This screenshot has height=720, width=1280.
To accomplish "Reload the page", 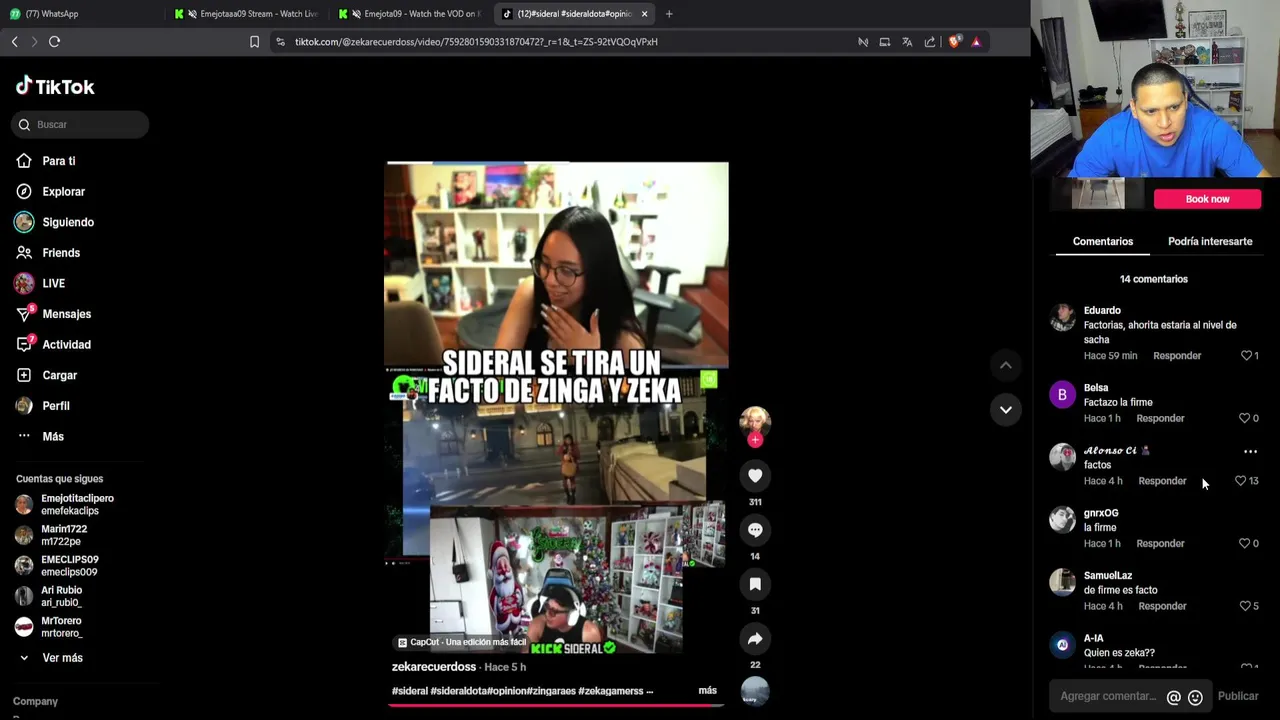I will click(x=54, y=42).
